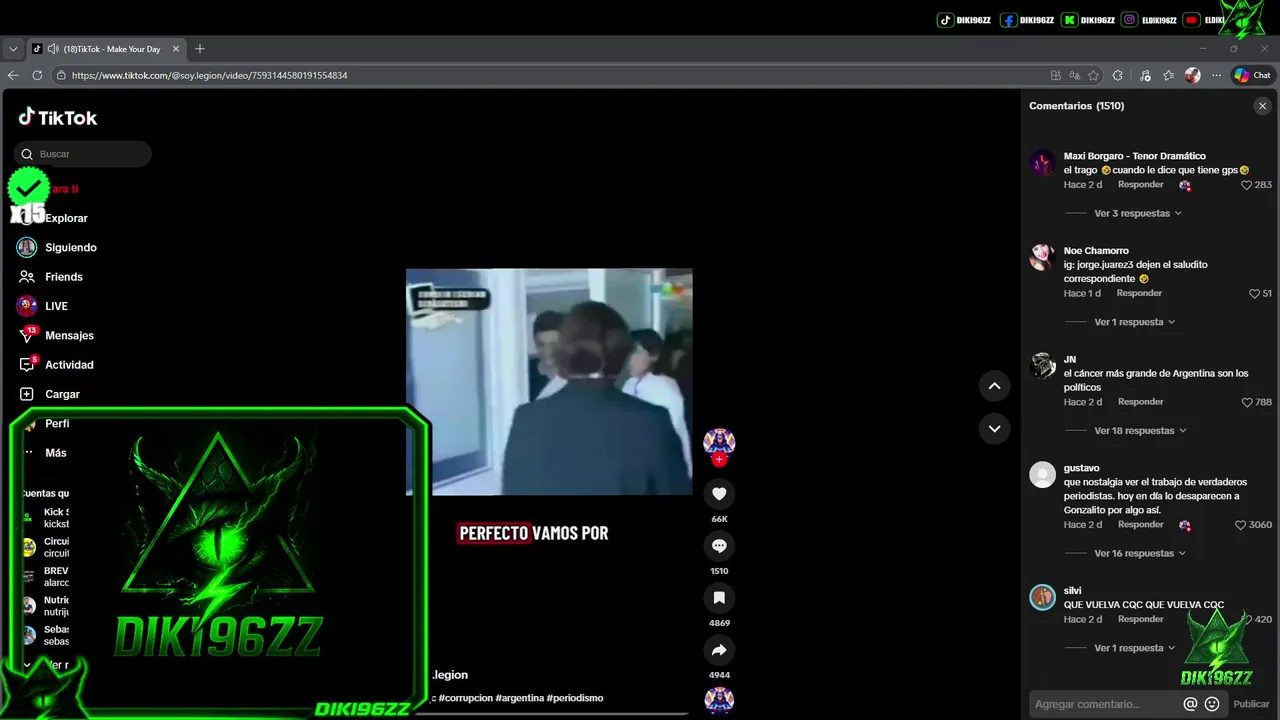Open Maxi Borgaro's commenter avatar
1280x720 pixels.
1043,163
